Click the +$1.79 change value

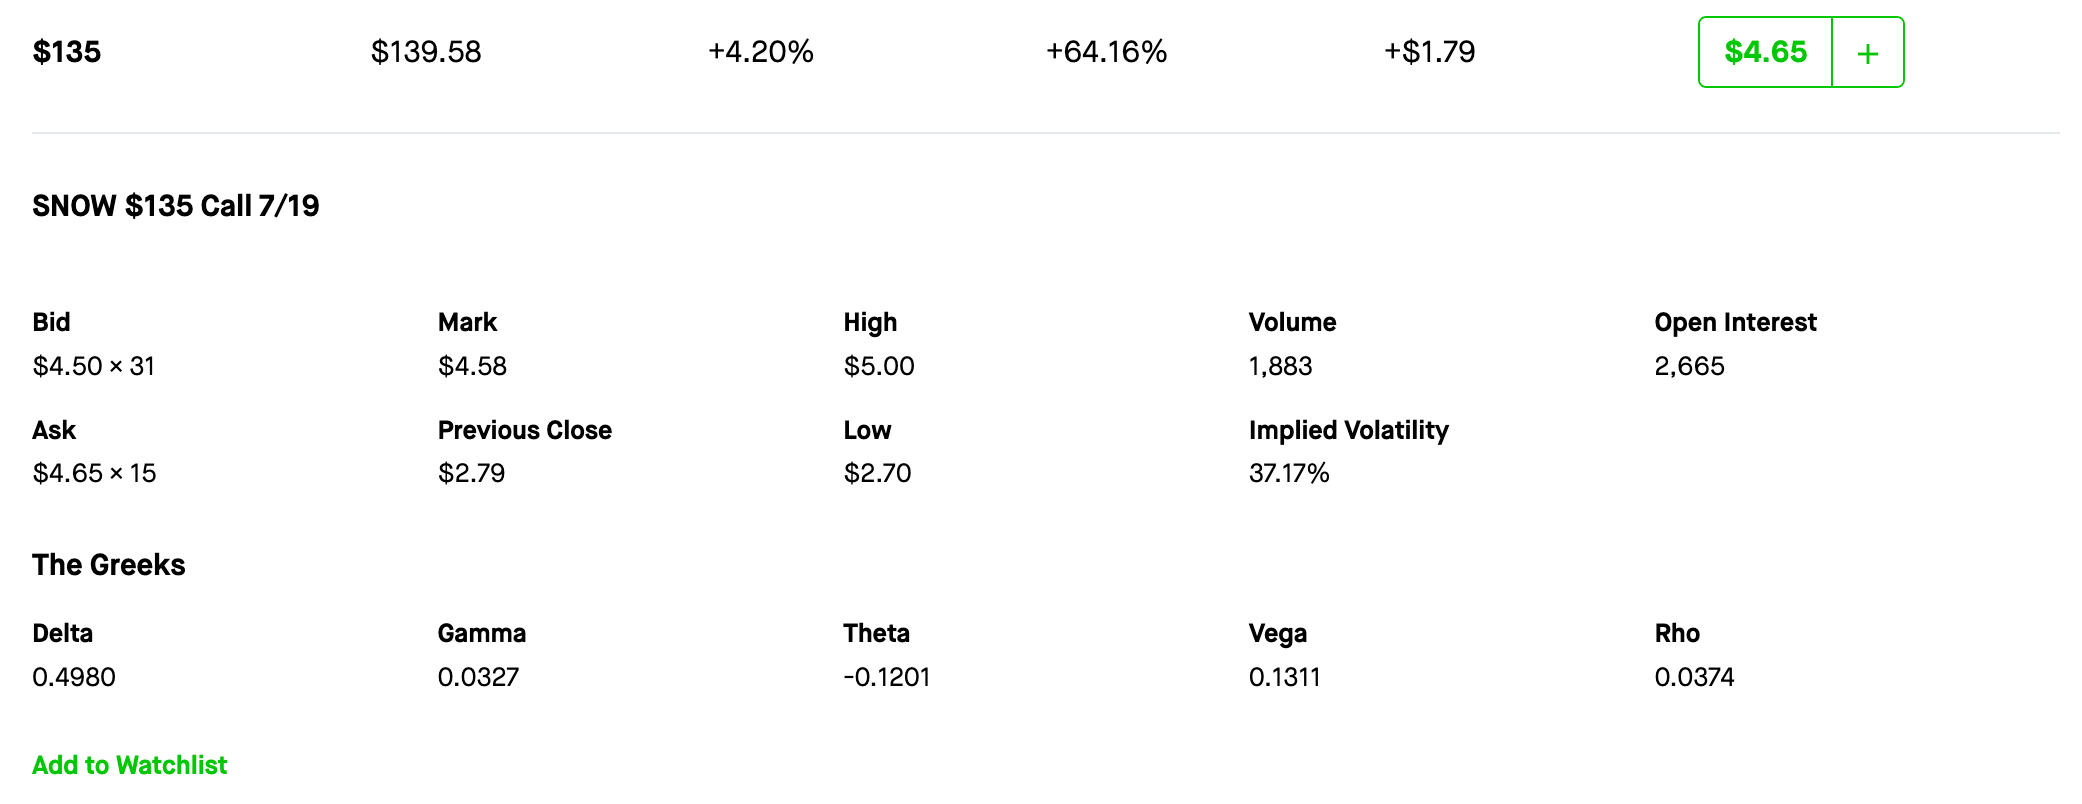point(1429,52)
